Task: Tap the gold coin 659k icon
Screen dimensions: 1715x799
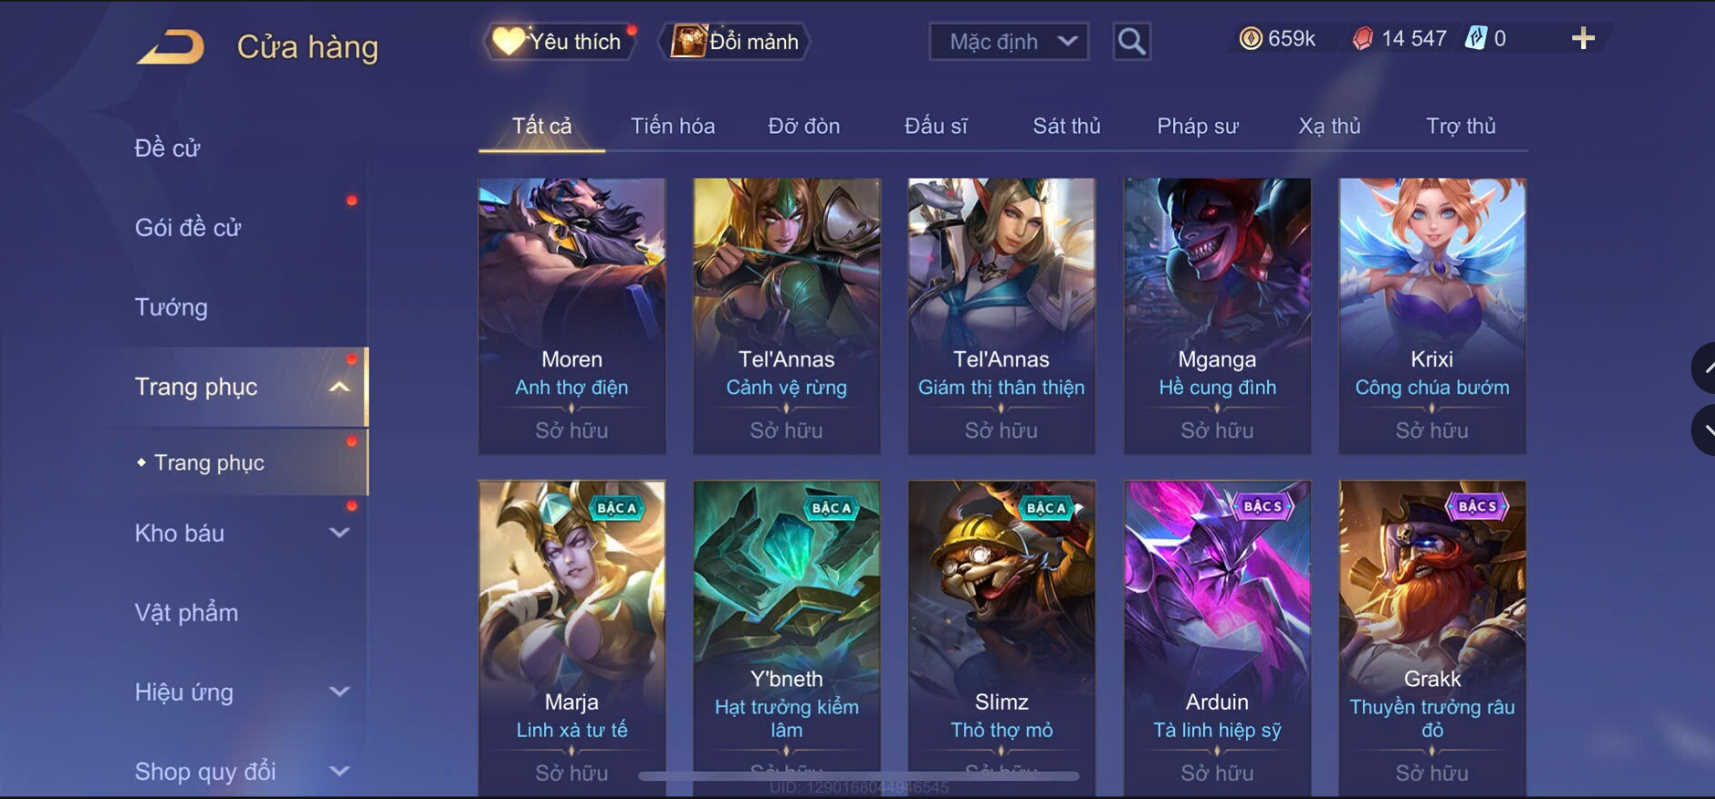Action: [x=1250, y=39]
